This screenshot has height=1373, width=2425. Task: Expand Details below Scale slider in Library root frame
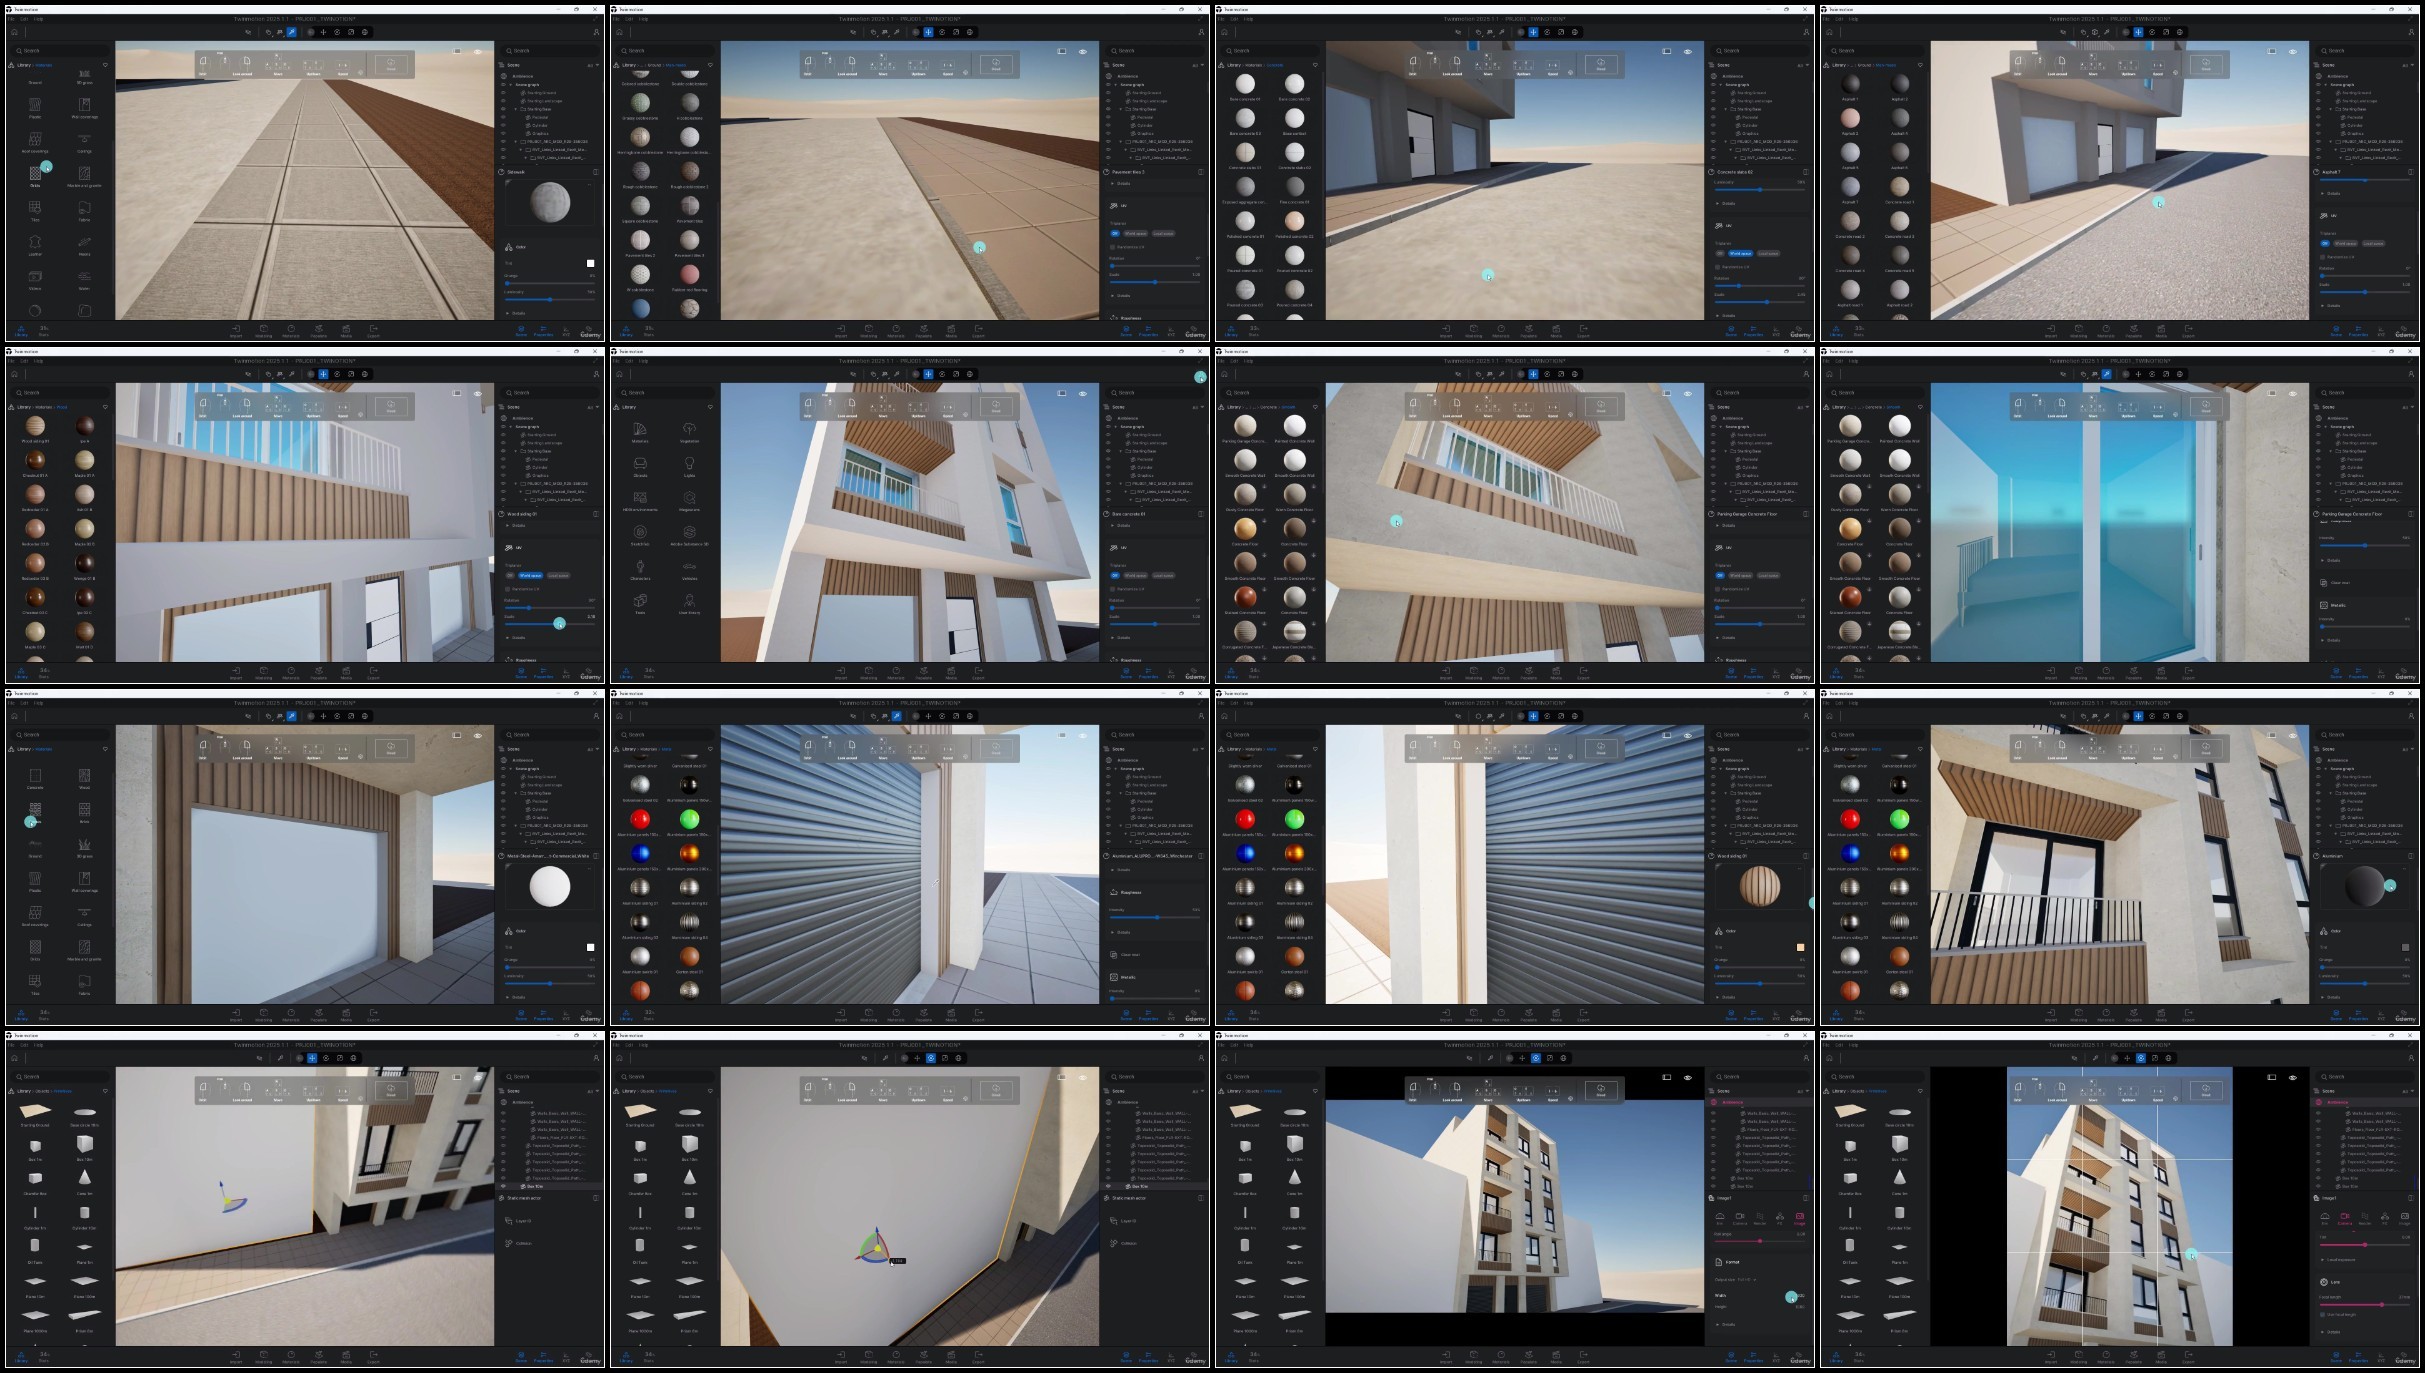pyautogui.click(x=1122, y=637)
